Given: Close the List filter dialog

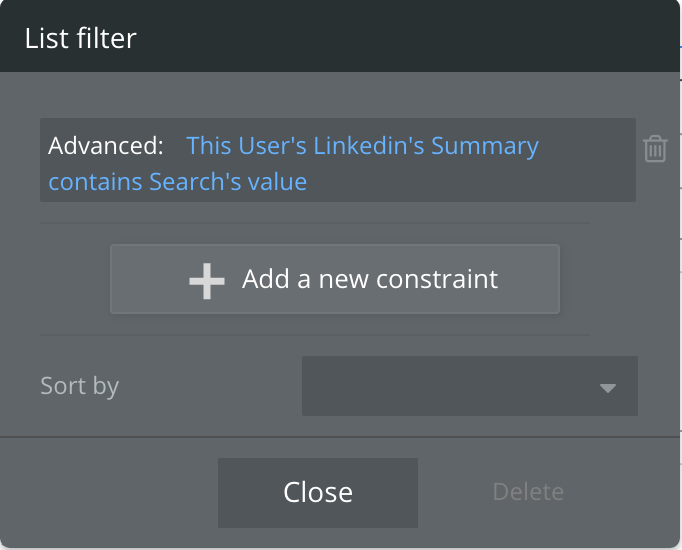Looking at the screenshot, I should (x=318, y=492).
